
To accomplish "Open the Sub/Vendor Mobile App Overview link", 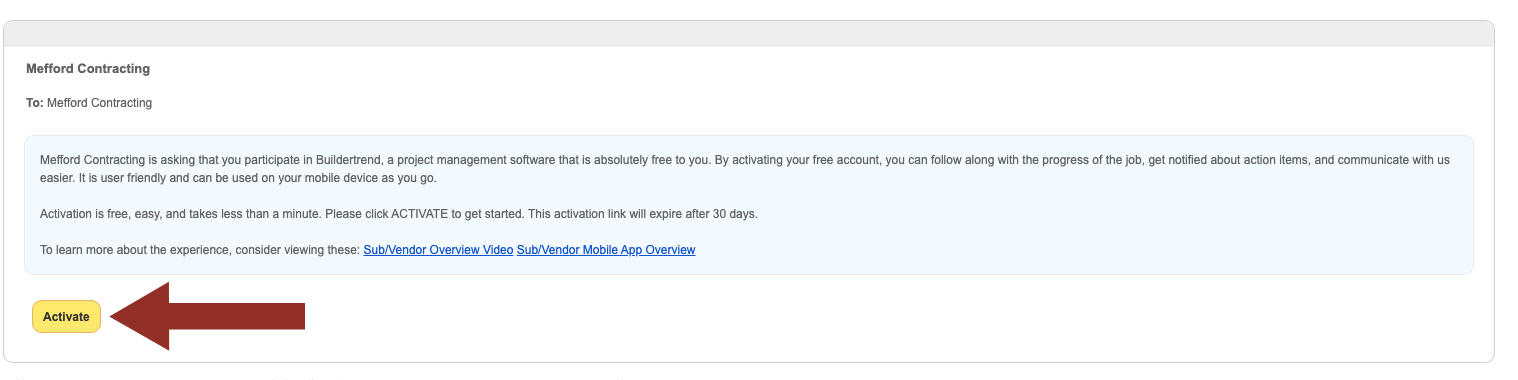I will click(606, 250).
